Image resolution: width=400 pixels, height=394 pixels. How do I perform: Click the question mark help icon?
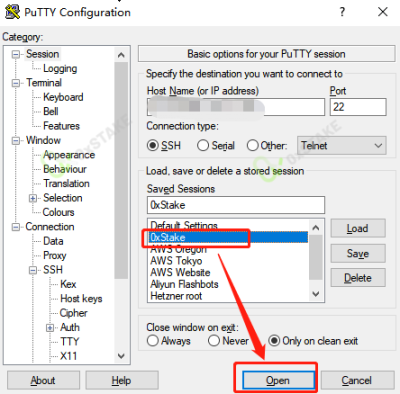click(x=342, y=12)
